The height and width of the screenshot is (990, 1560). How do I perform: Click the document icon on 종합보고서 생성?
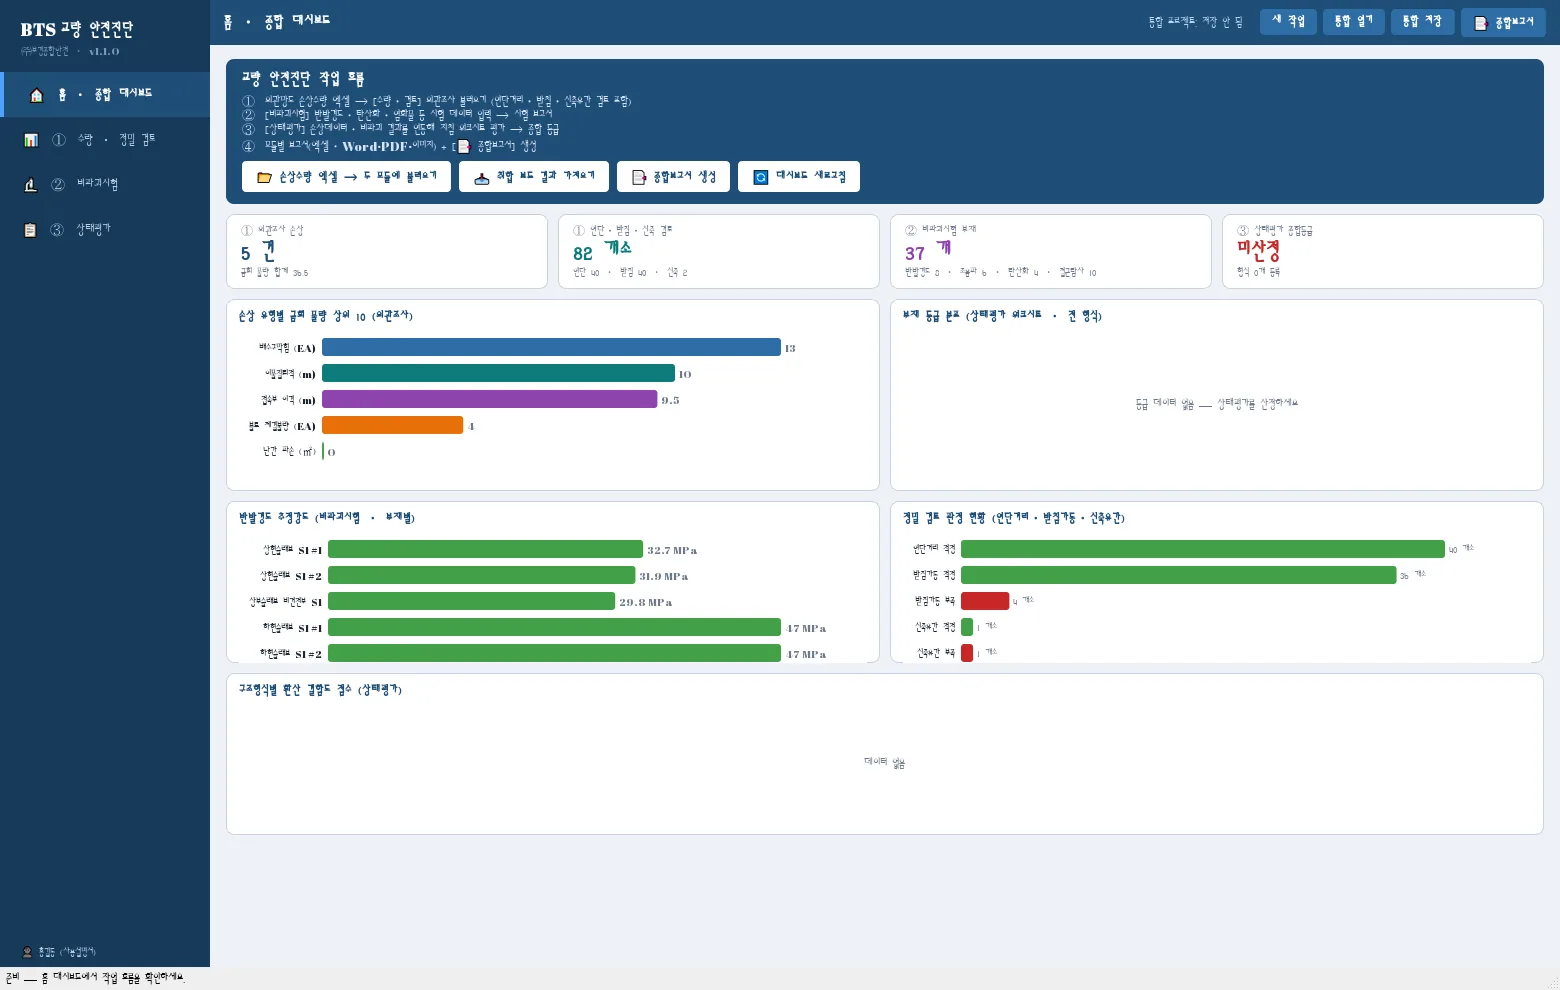pyautogui.click(x=639, y=177)
